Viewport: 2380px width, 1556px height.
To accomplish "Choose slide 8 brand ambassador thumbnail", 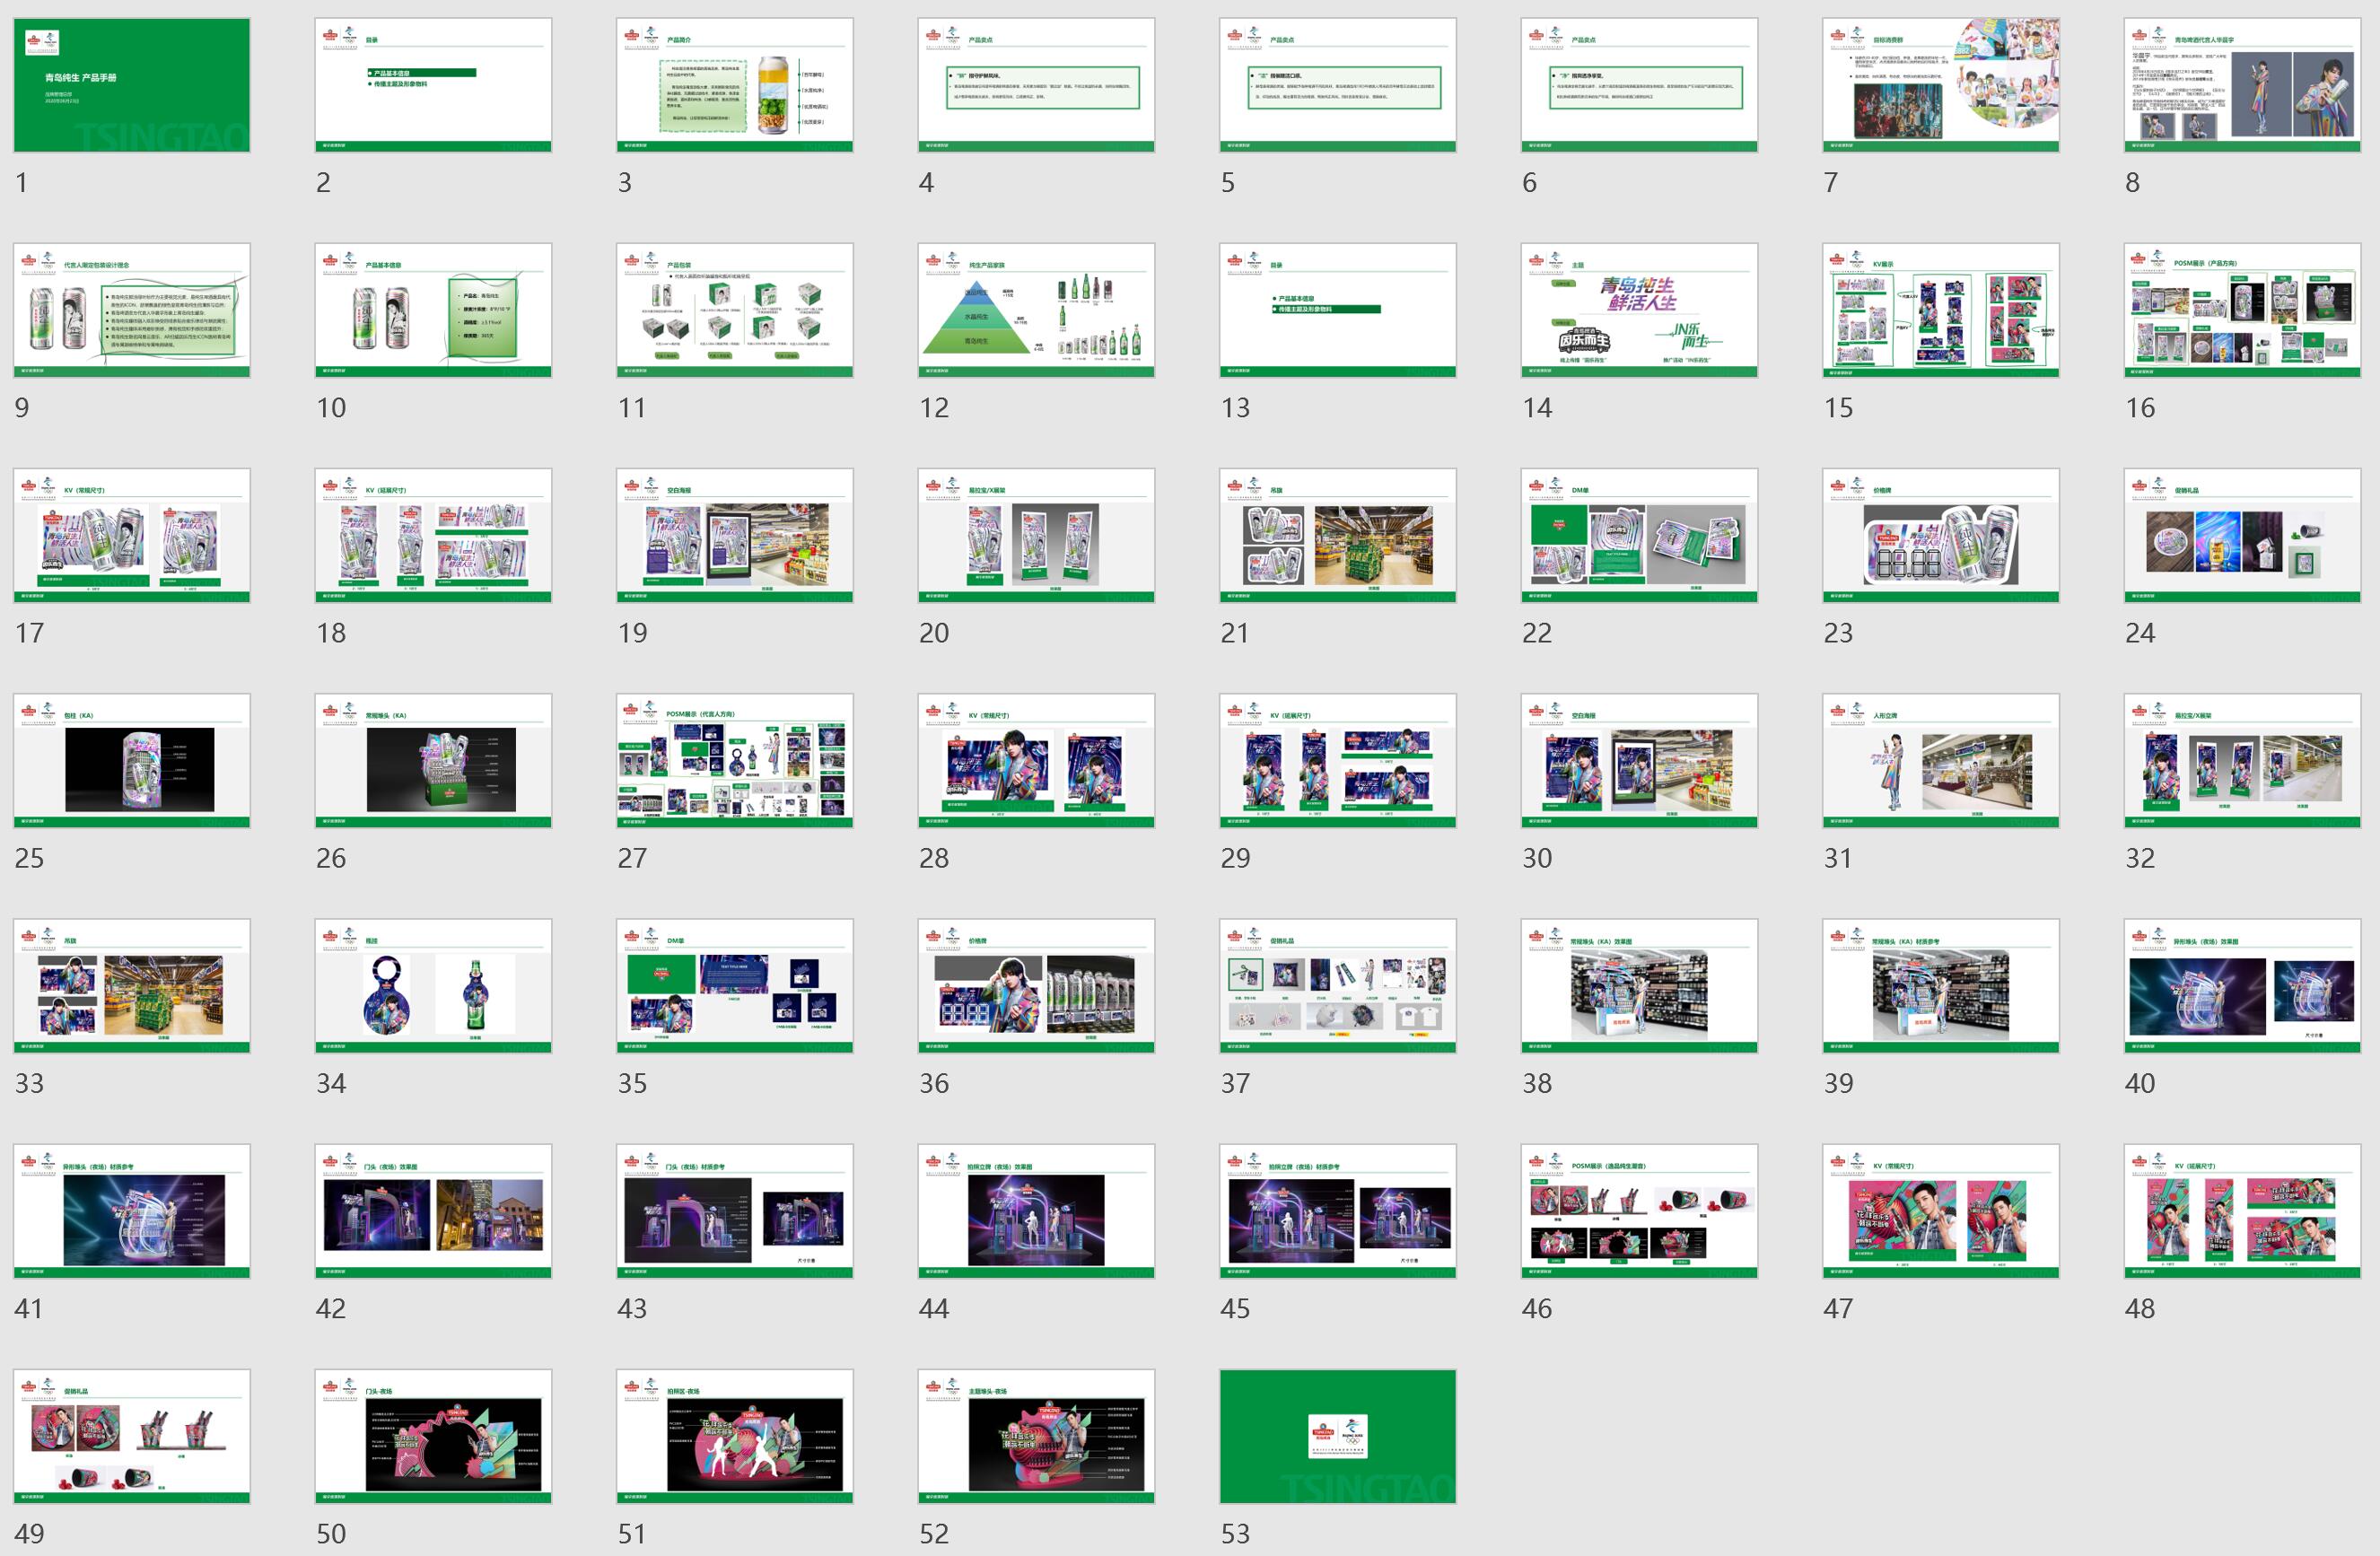I will (2243, 85).
